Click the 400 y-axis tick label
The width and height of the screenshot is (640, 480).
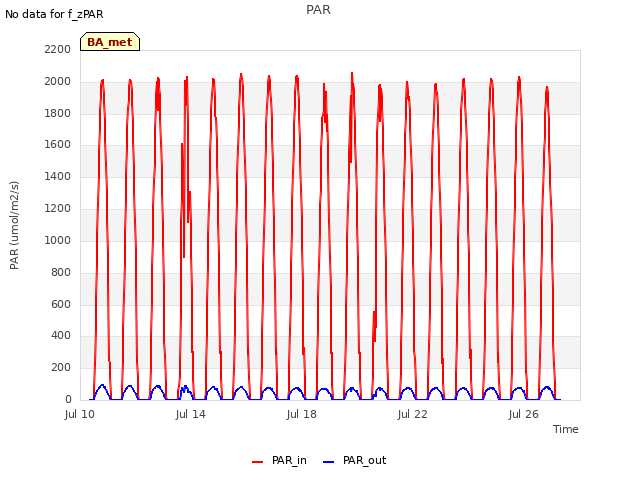pos(61,336)
